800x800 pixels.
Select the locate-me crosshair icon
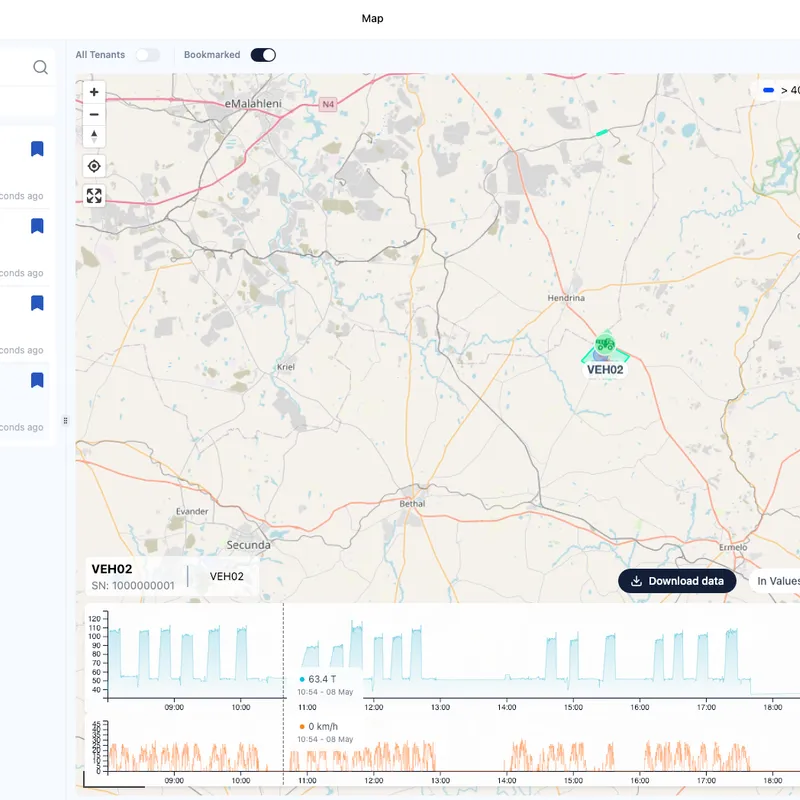[94, 165]
